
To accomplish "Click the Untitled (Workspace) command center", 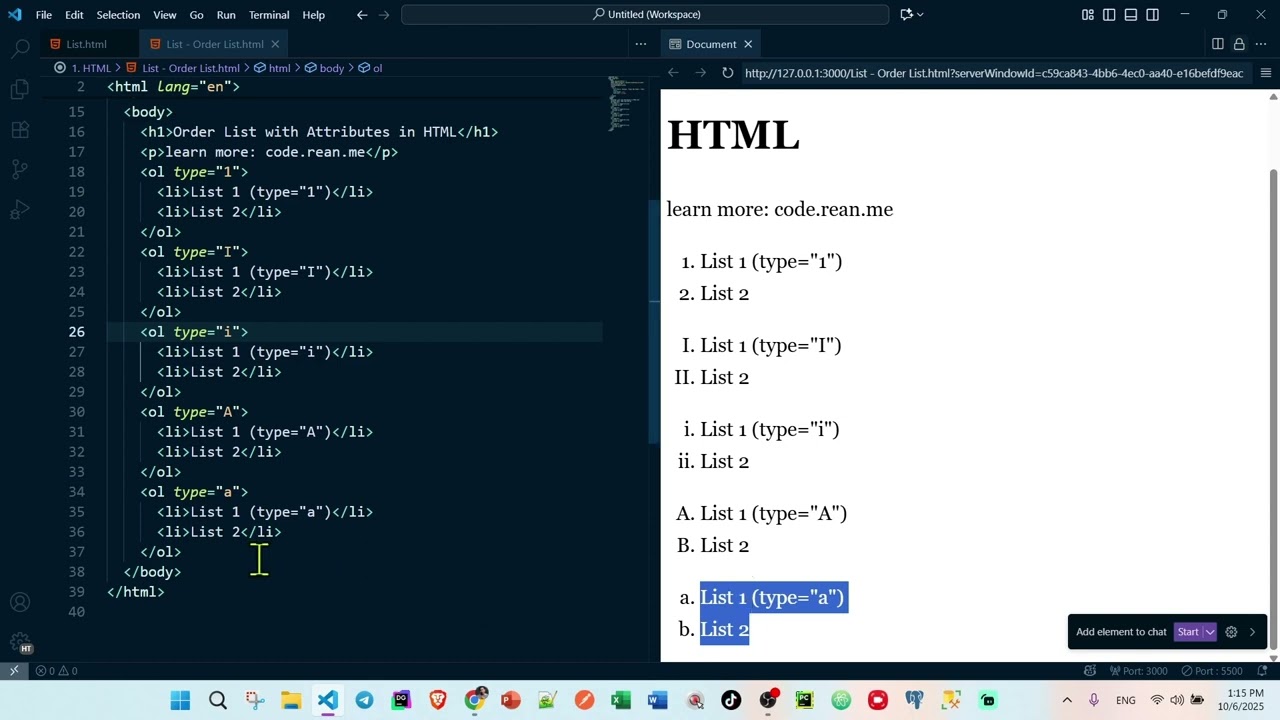I will point(645,14).
